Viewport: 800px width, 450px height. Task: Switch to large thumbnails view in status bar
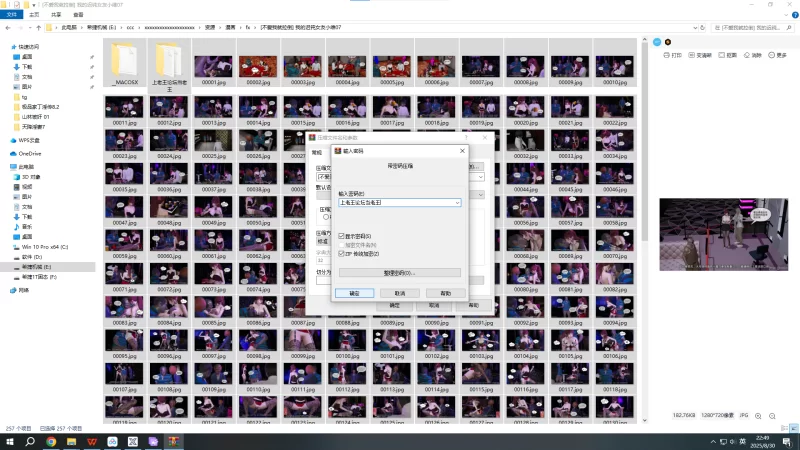[x=794, y=428]
